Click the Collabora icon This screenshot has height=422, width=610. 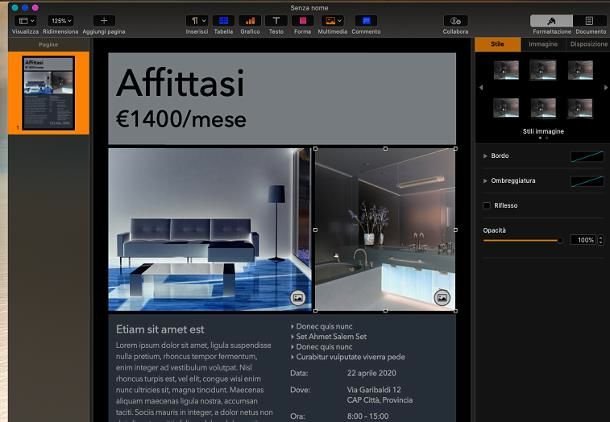click(455, 21)
